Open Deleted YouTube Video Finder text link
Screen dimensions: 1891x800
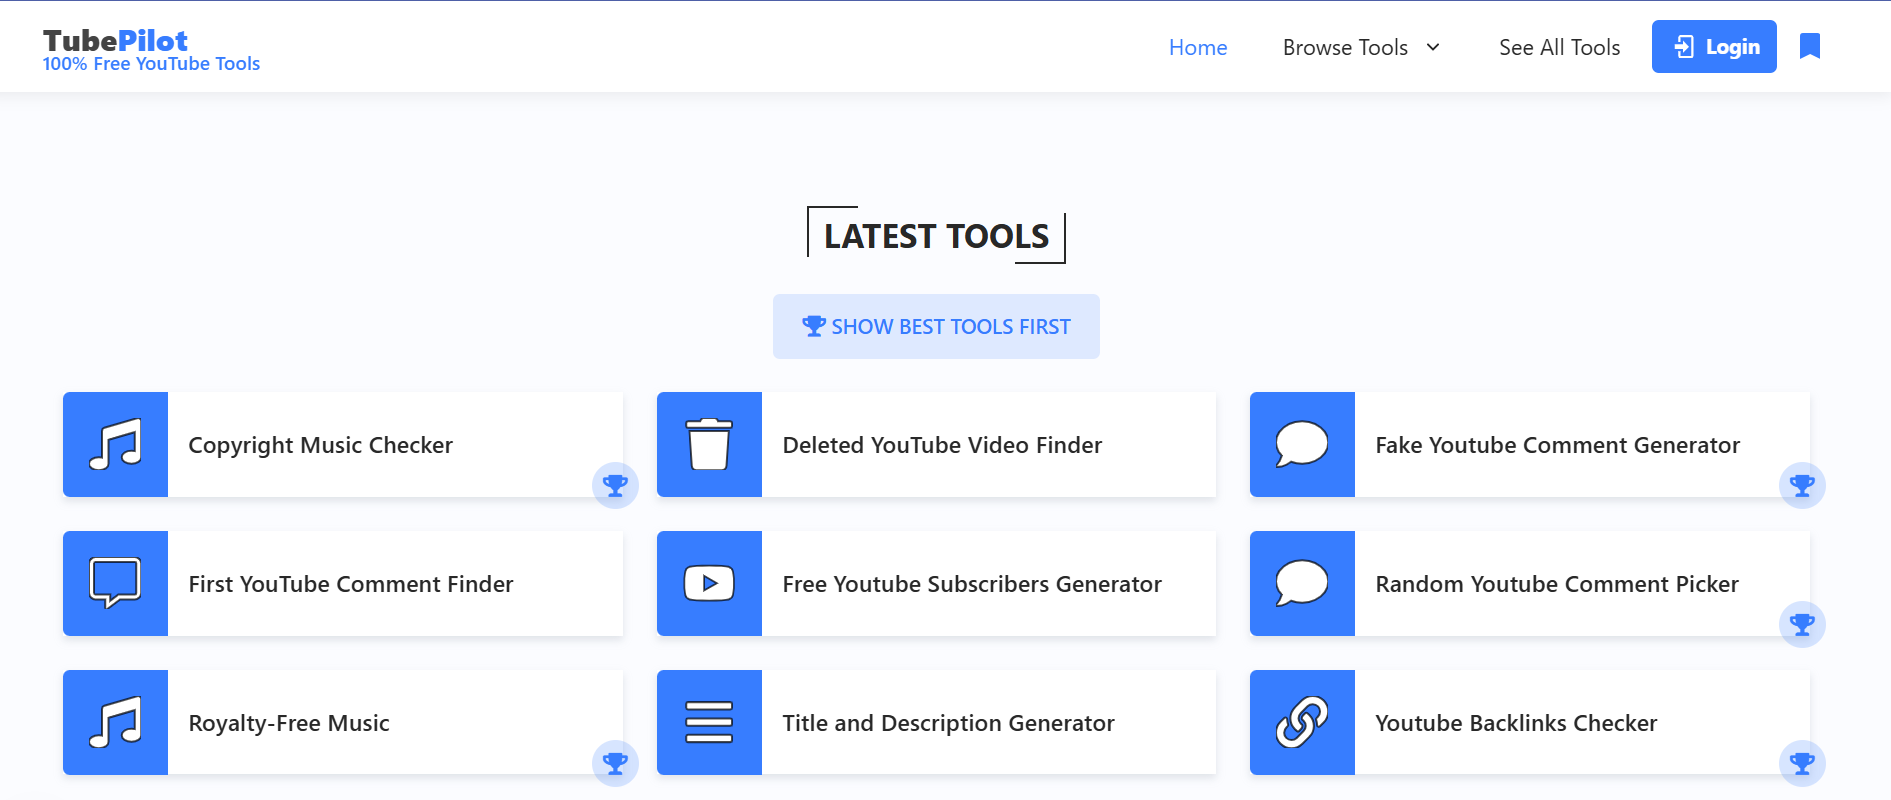[942, 445]
